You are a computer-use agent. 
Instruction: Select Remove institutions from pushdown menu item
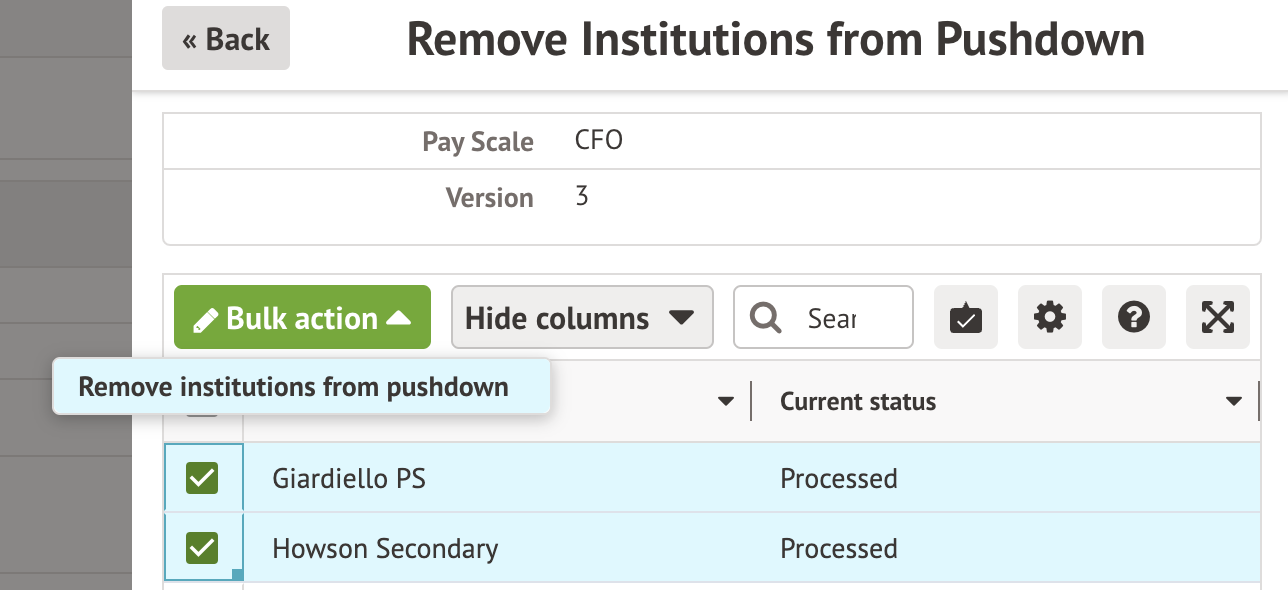(294, 387)
